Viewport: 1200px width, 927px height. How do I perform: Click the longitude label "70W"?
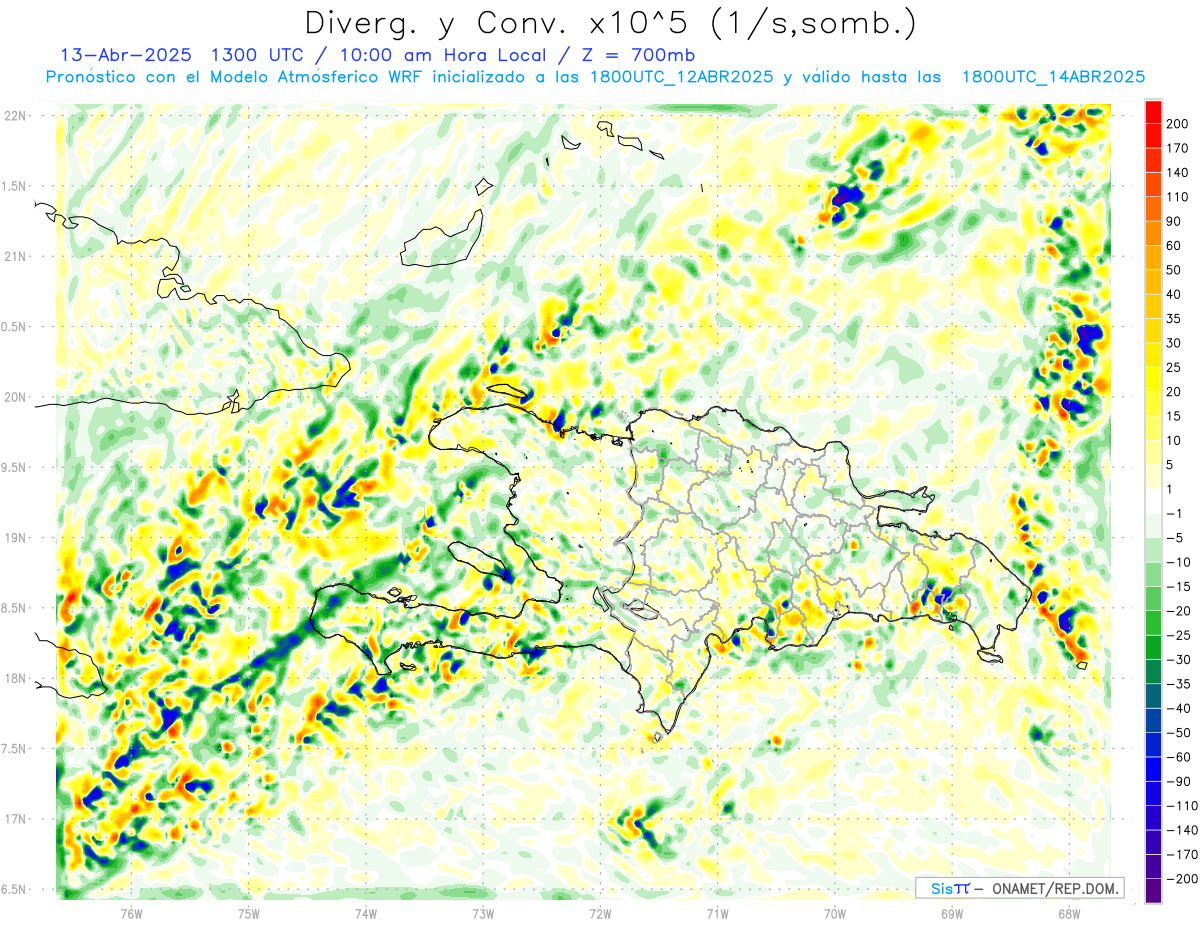[834, 914]
